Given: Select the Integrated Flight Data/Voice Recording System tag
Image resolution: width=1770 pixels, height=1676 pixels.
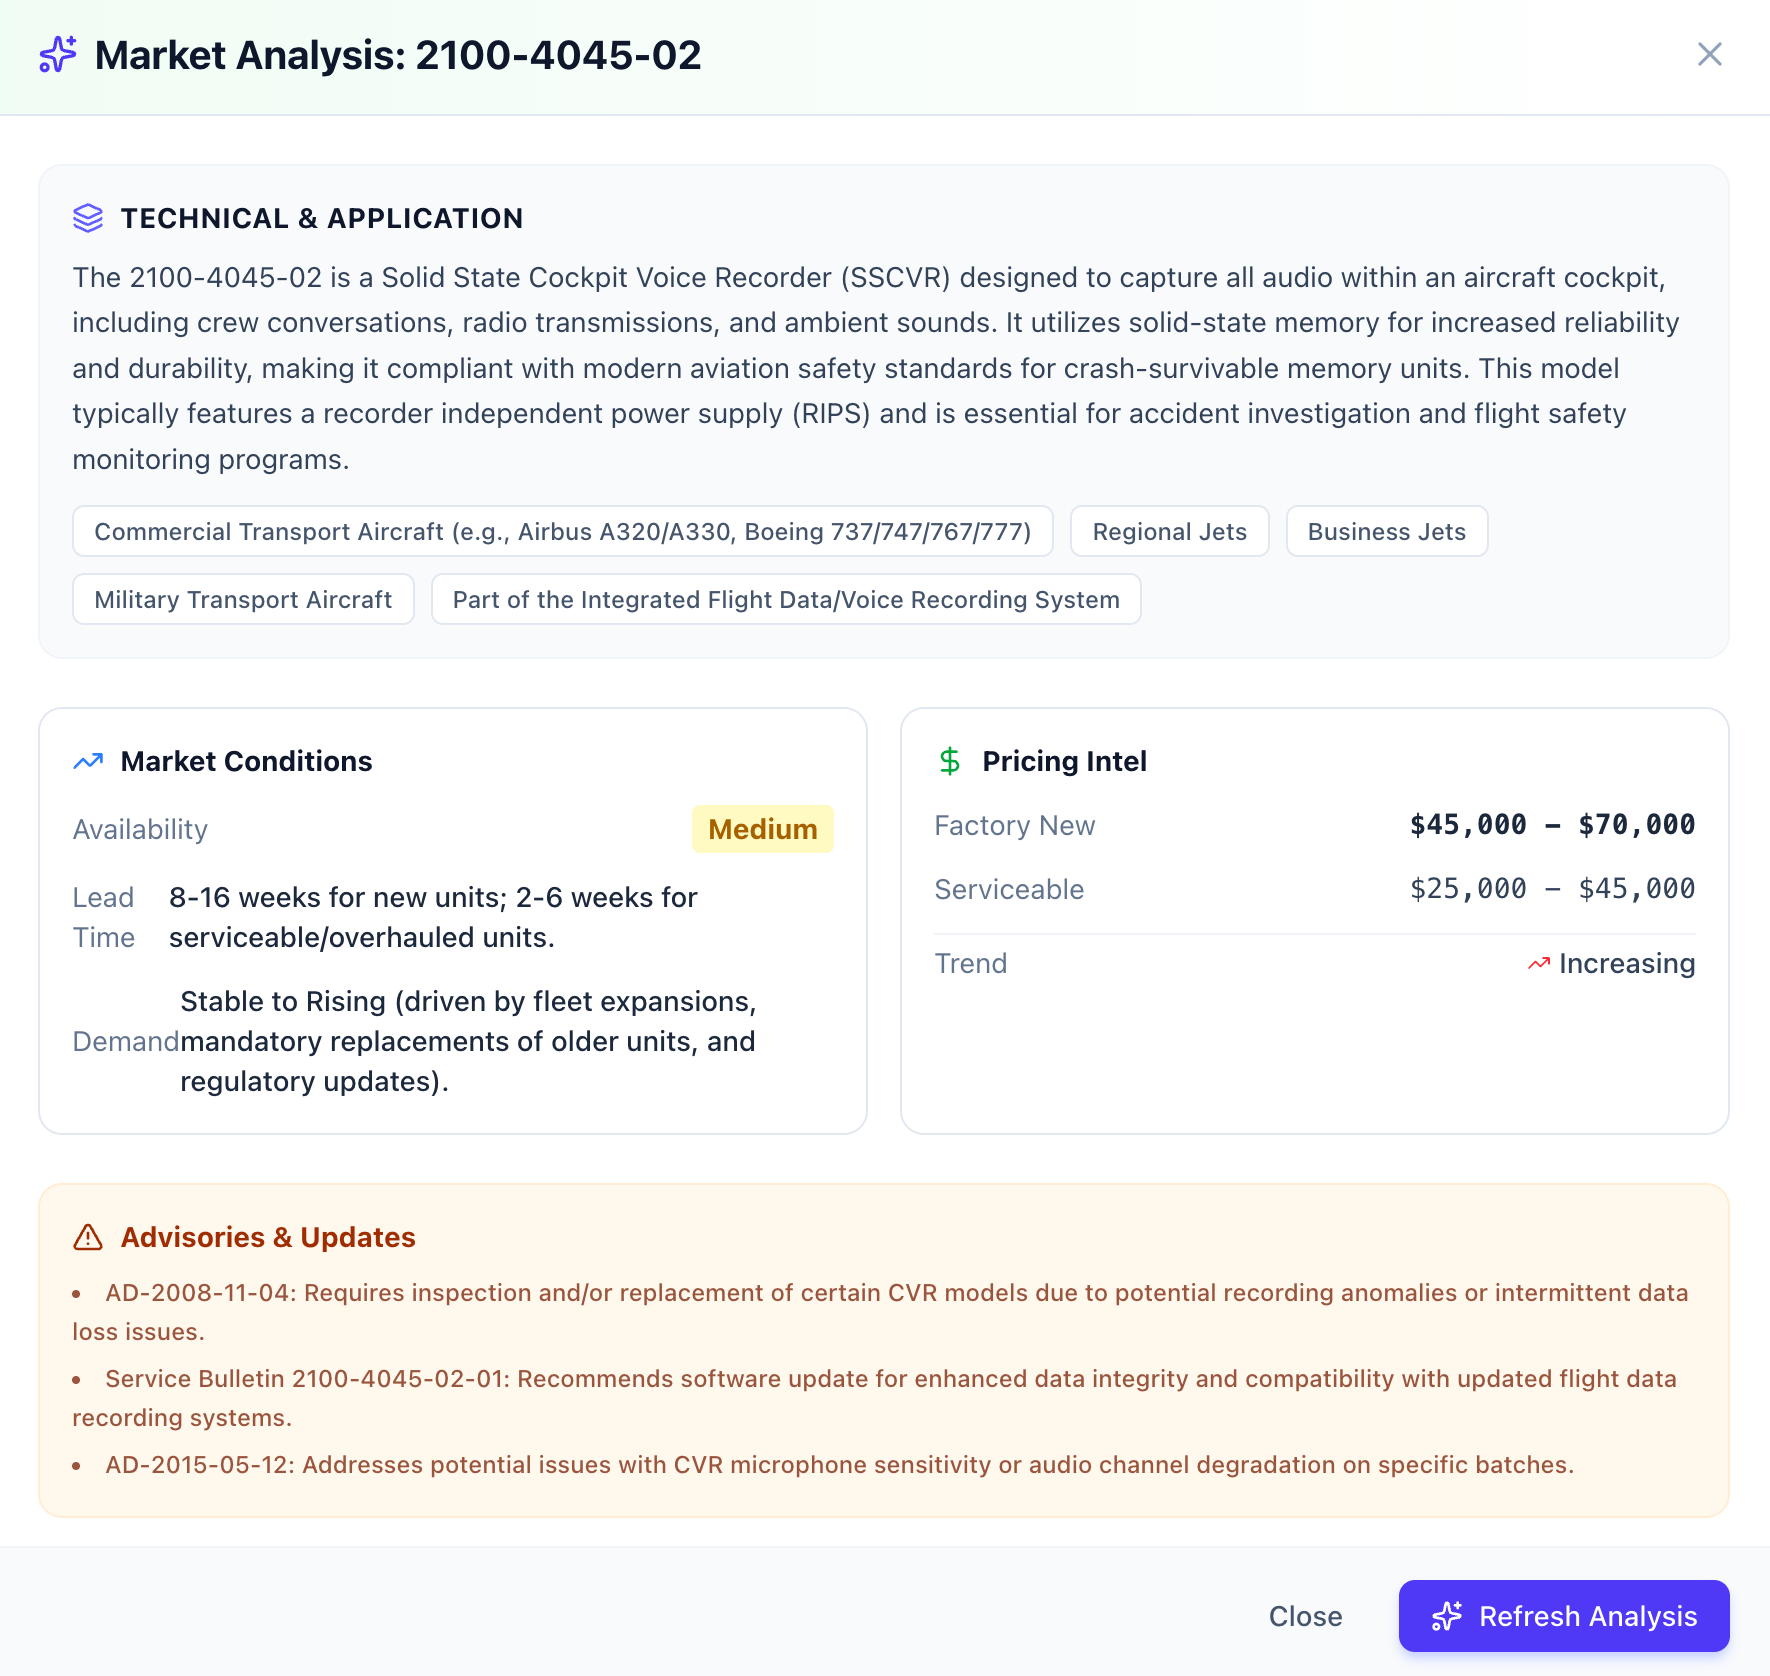Looking at the screenshot, I should tap(786, 599).
